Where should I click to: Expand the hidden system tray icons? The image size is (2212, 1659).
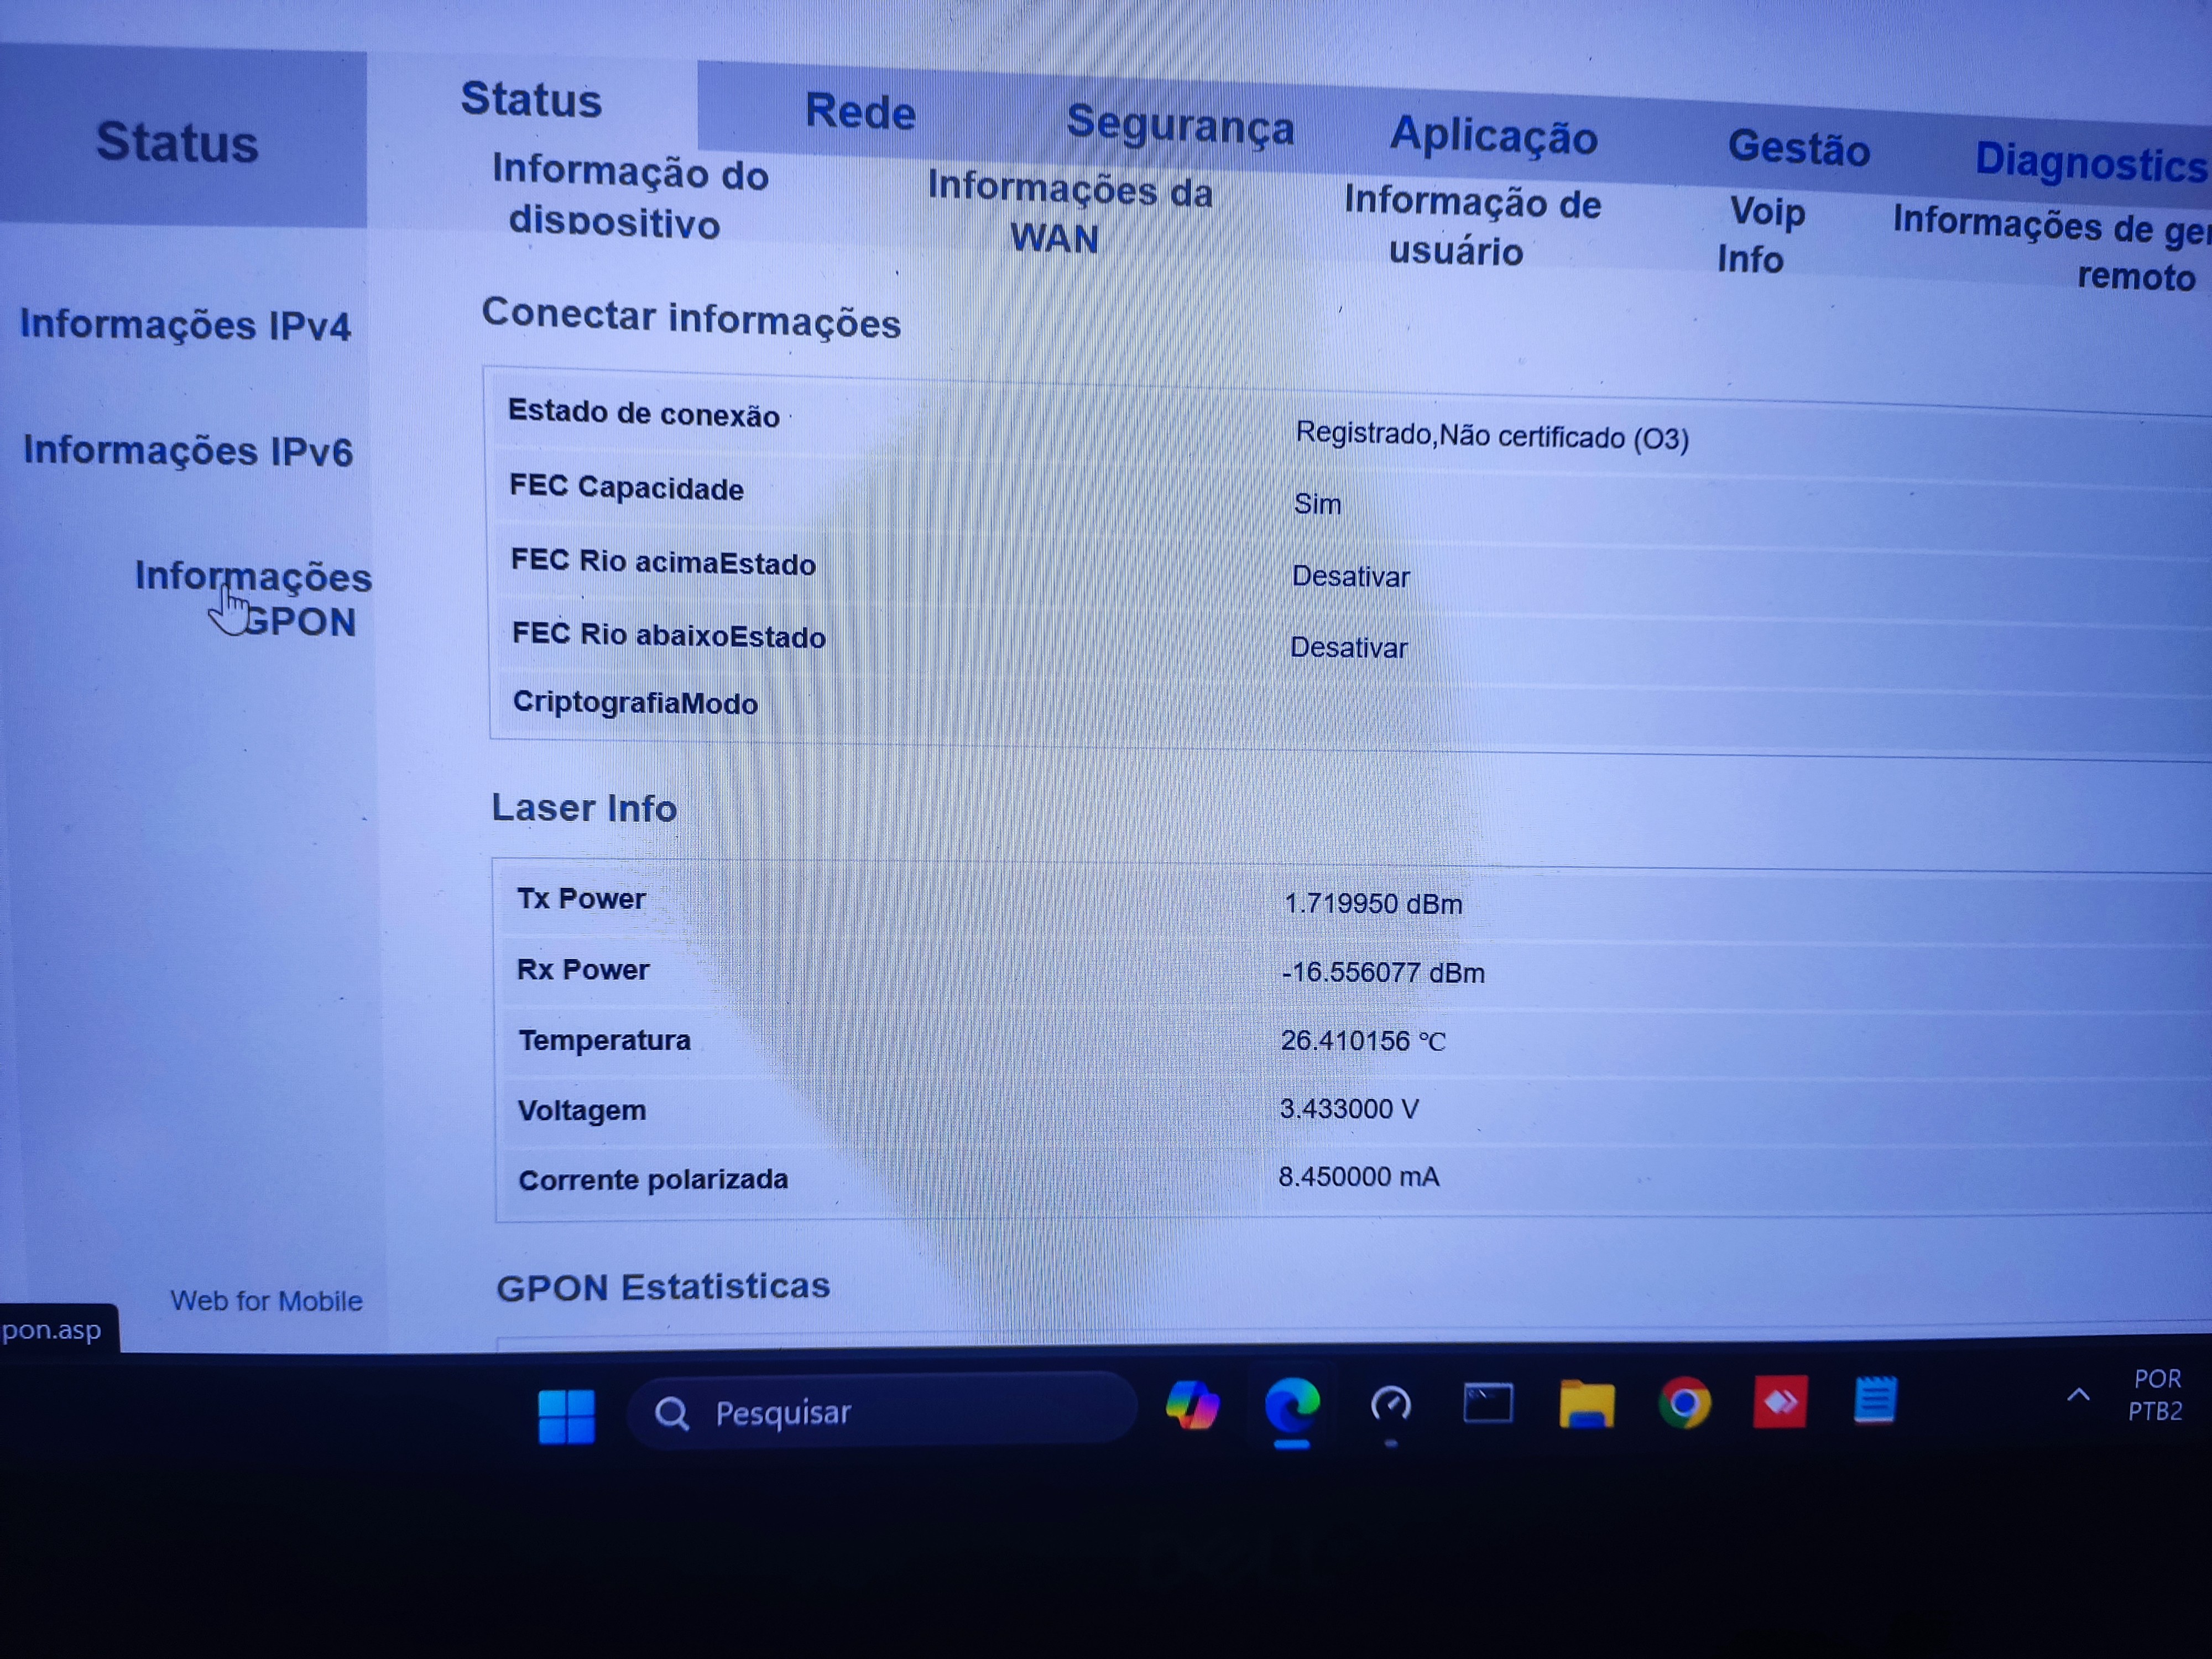[2078, 1395]
